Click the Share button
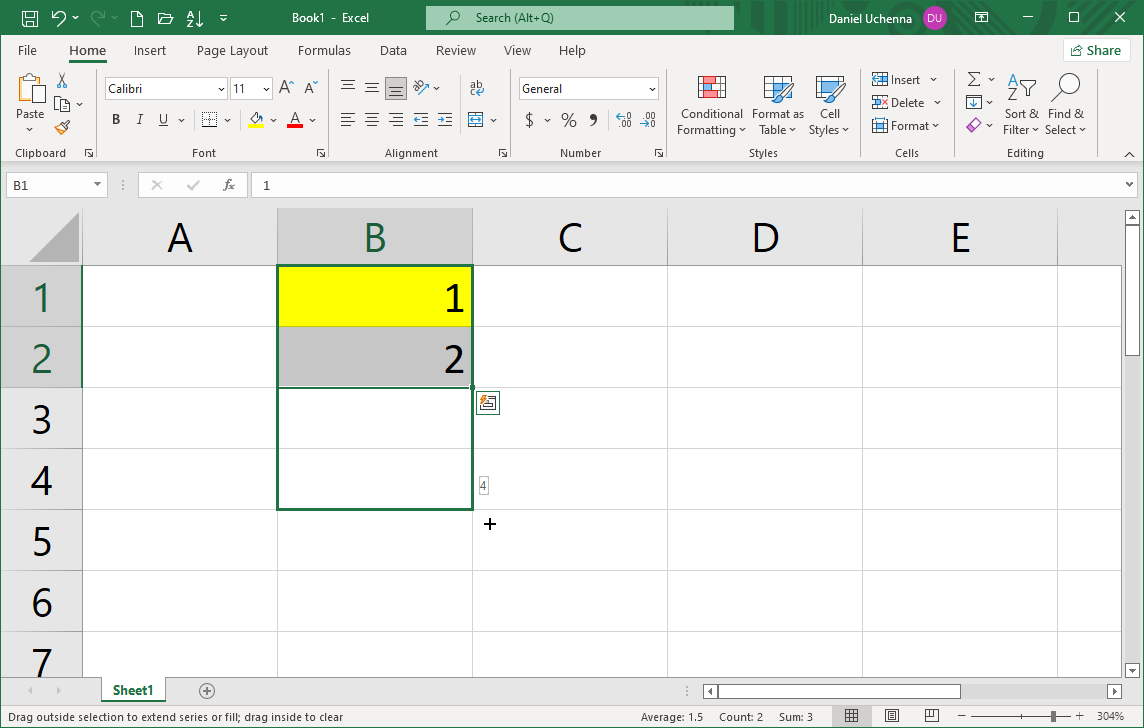This screenshot has width=1144, height=728. (x=1096, y=50)
